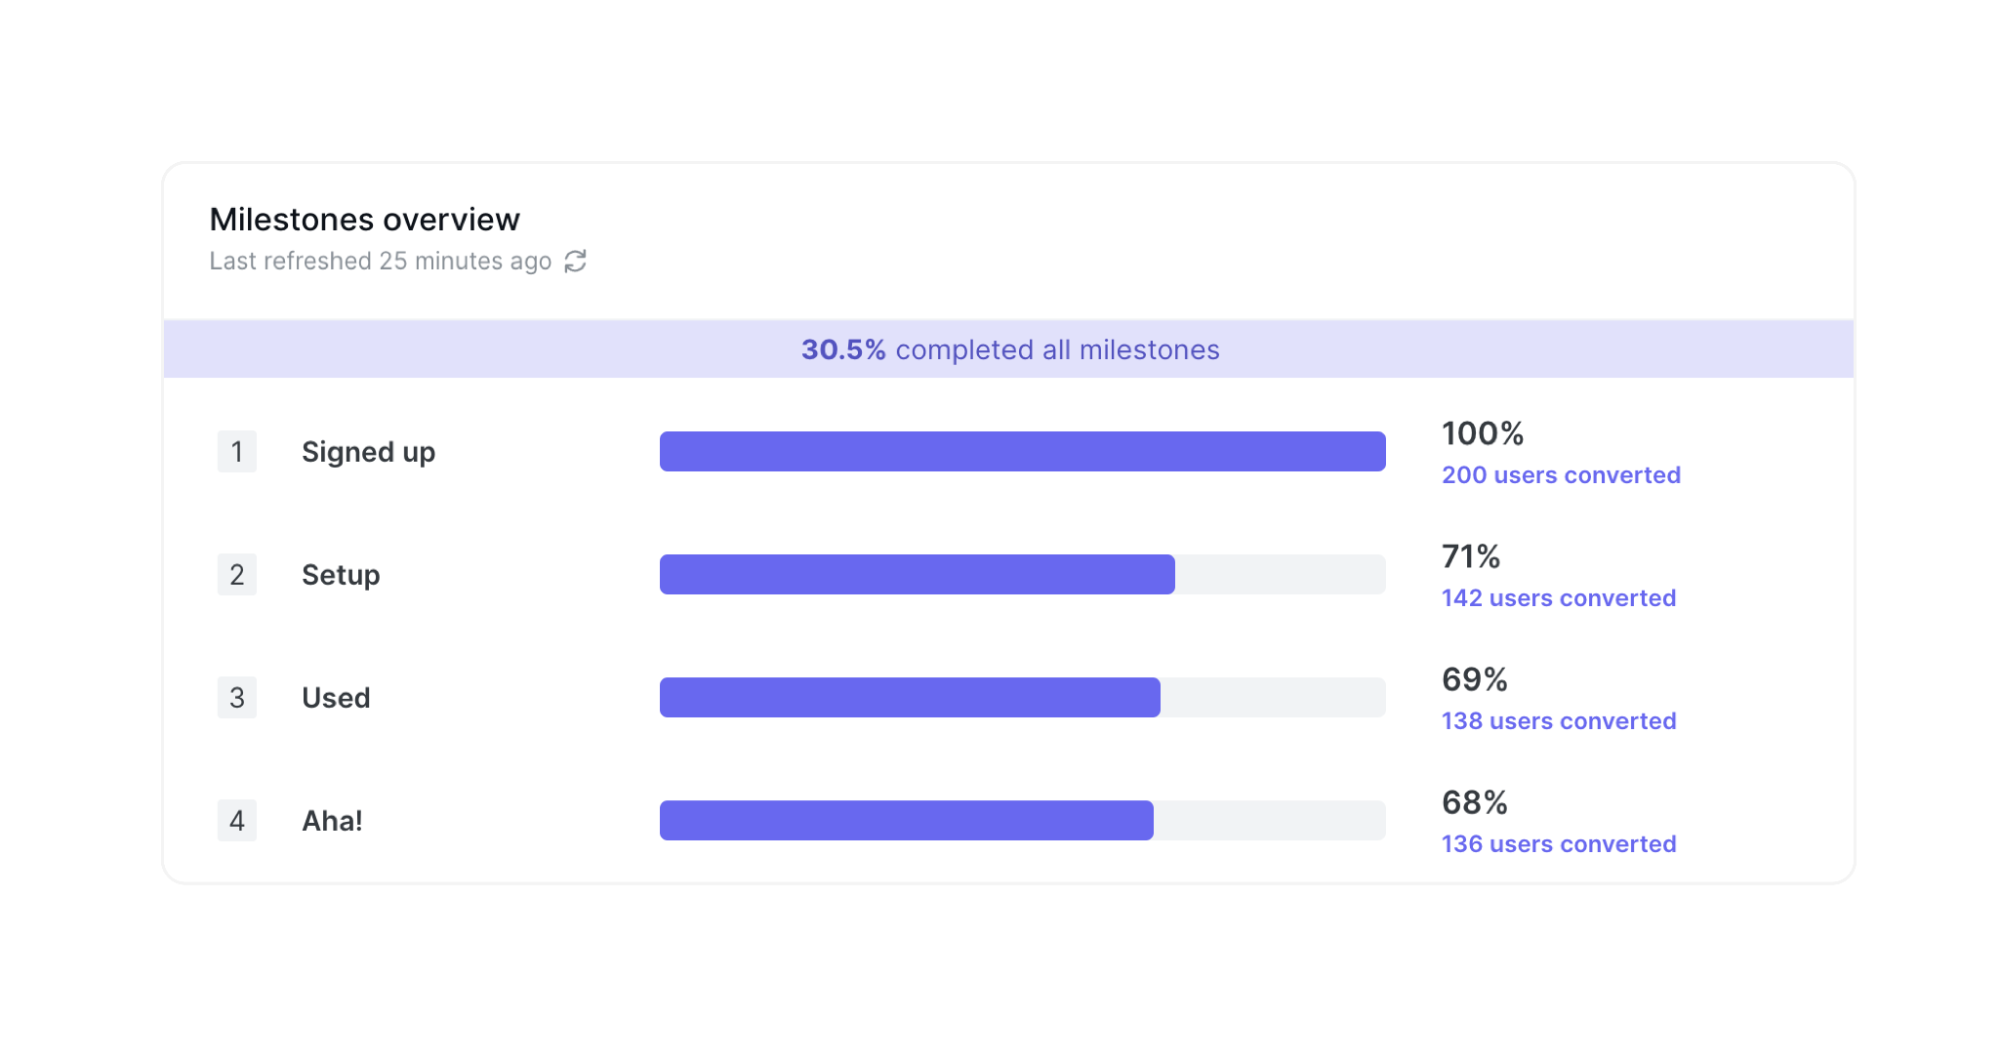This screenshot has height=1047, width=1999.
Task: Click the Signed up milestone label
Action: pos(368,451)
